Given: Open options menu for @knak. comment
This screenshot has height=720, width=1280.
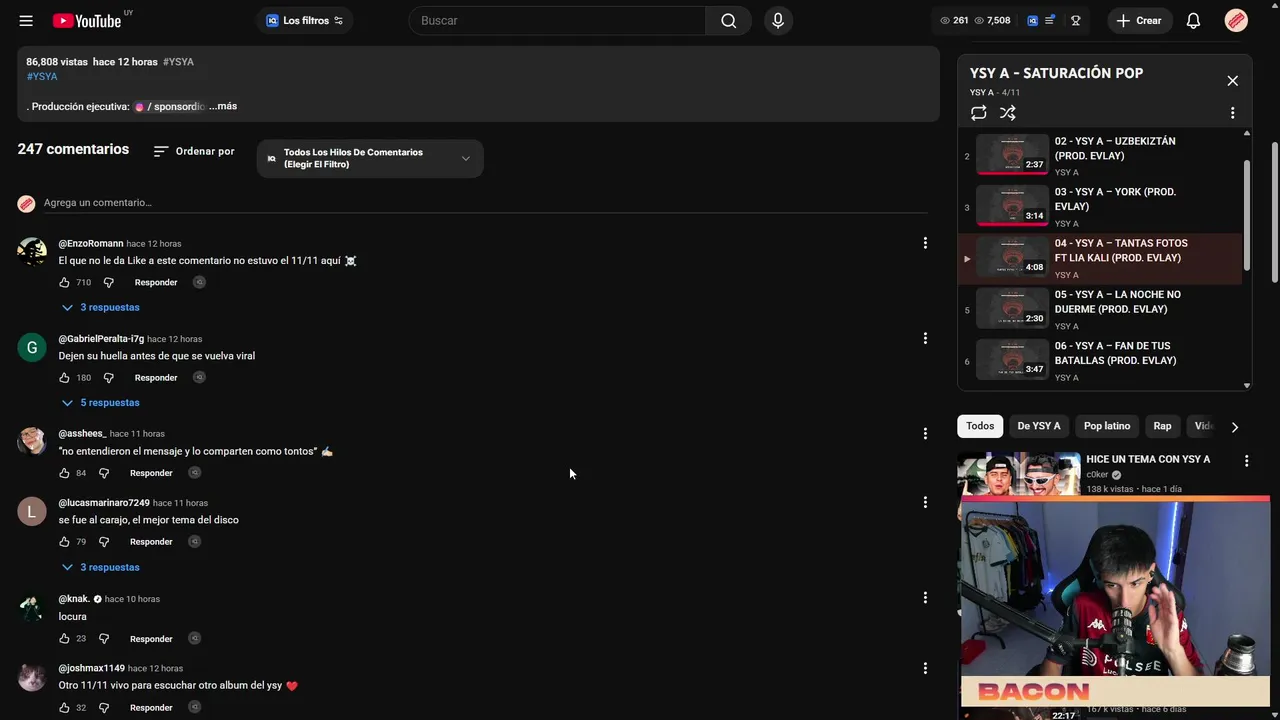Looking at the screenshot, I should coord(925,597).
